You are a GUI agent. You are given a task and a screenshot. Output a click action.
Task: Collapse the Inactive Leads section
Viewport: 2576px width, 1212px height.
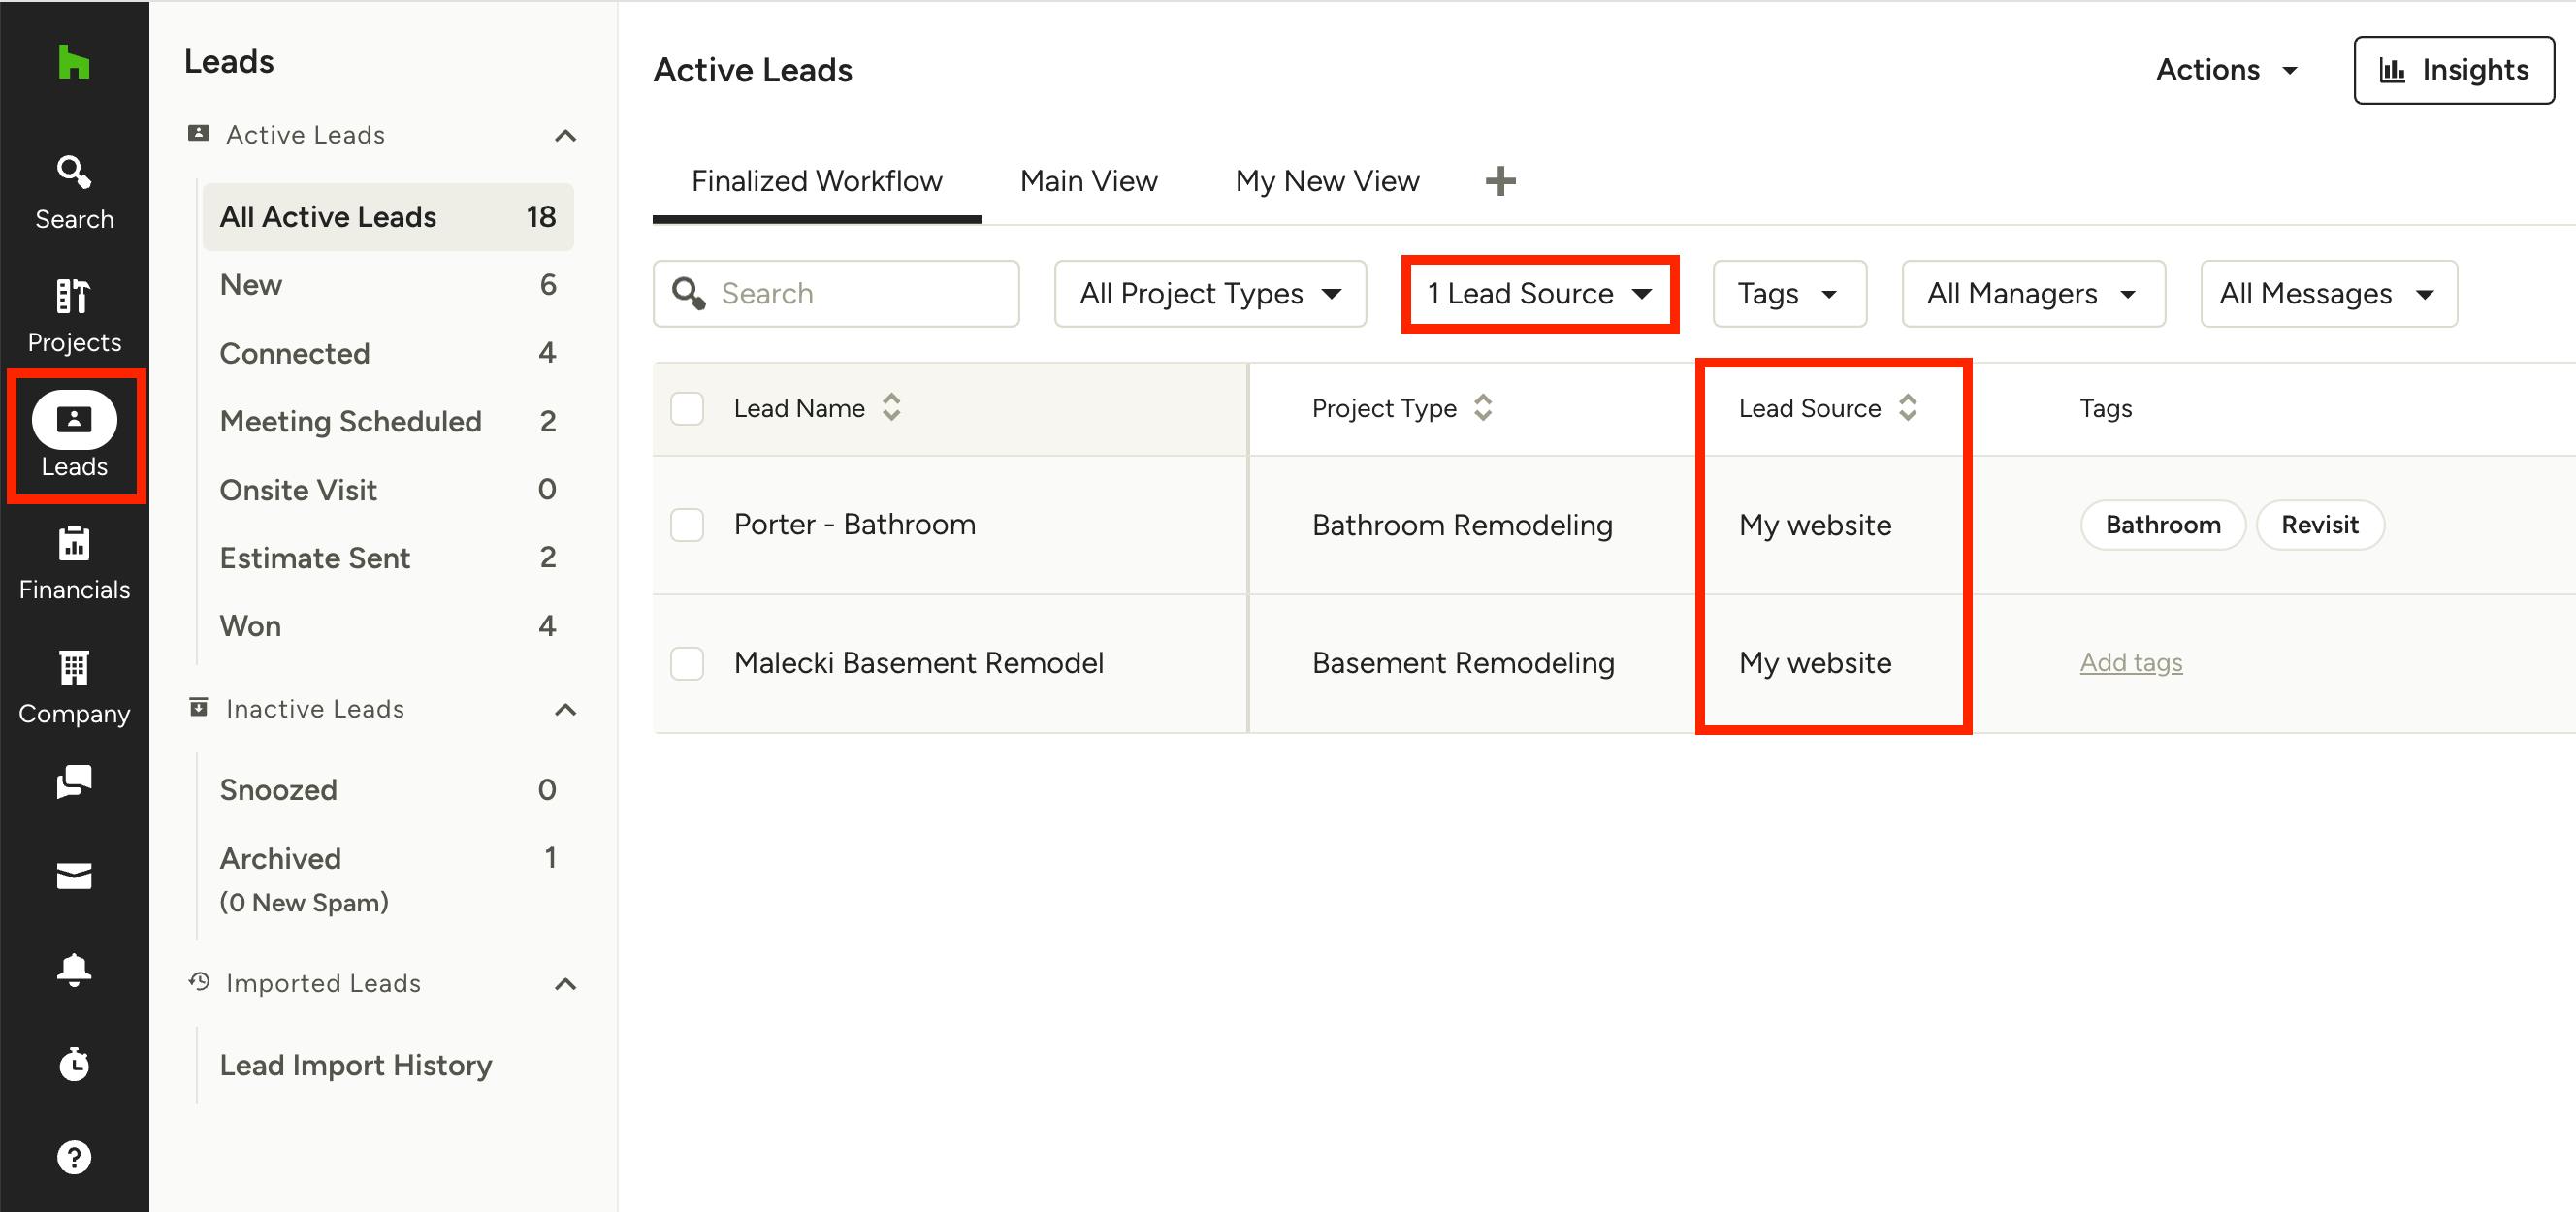click(x=565, y=710)
